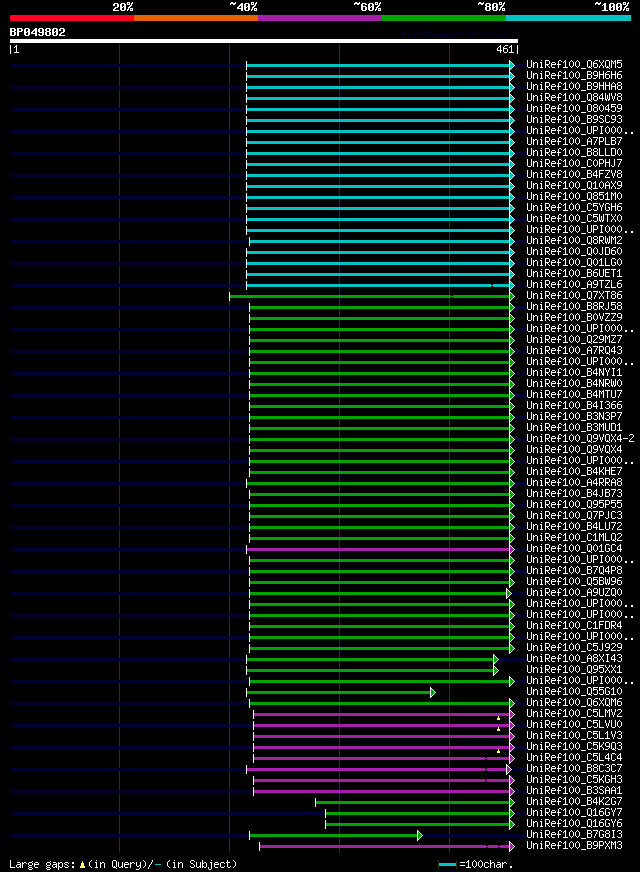Open the UniRef100_B4KHE7 label
Image resolution: width=640 pixels, height=872 pixels.
click(x=574, y=472)
